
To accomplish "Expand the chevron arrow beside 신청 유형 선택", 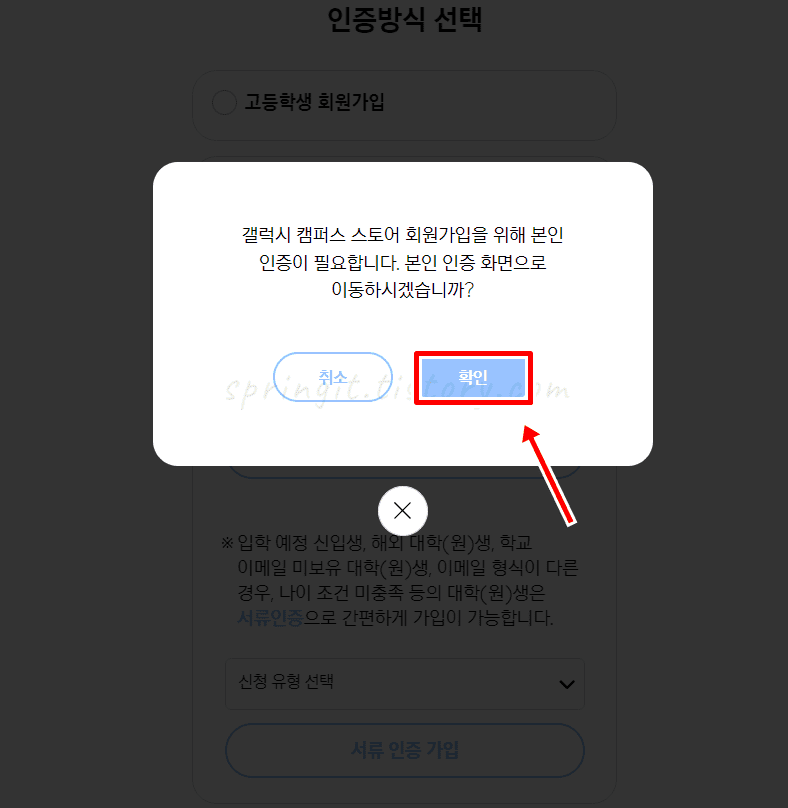I will [567, 684].
